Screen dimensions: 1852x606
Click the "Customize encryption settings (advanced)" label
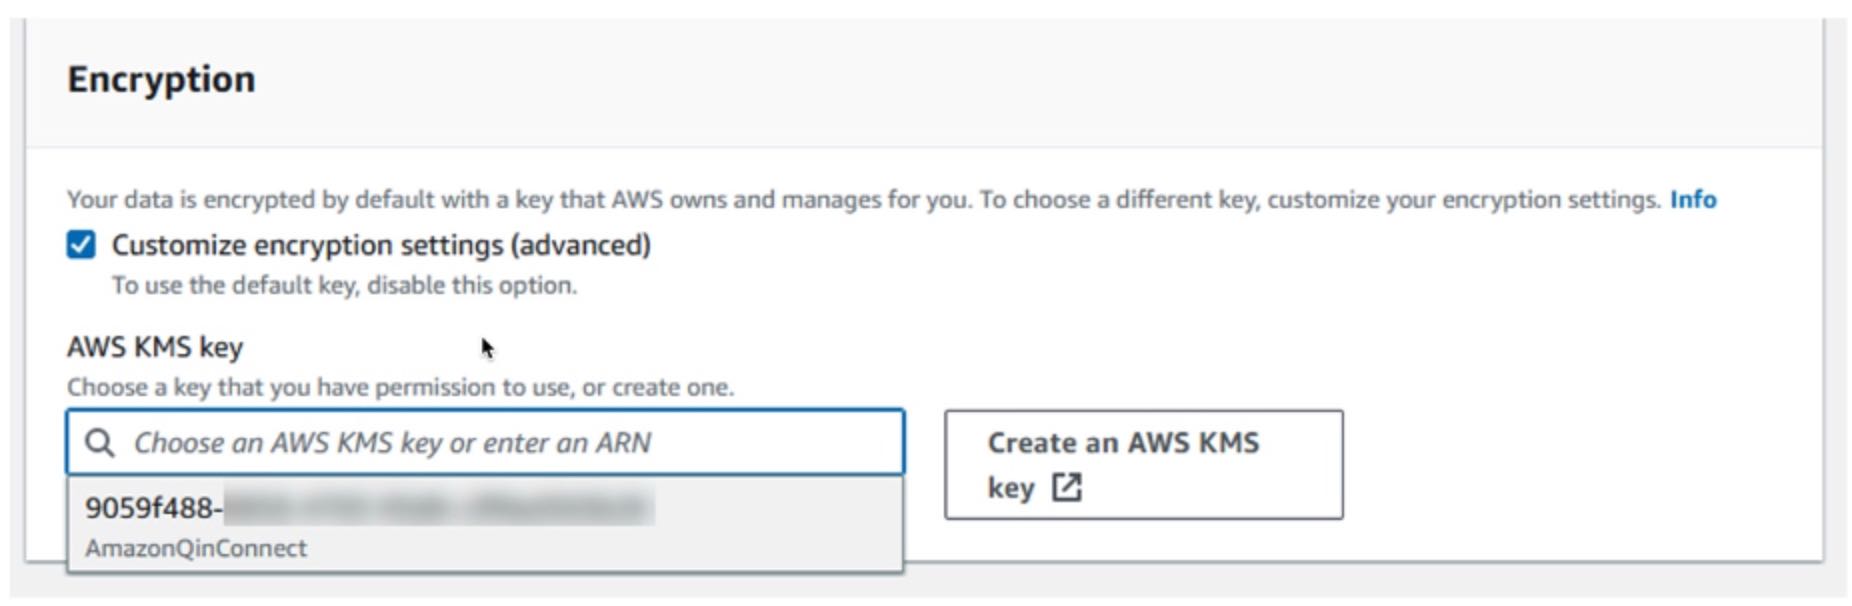pyautogui.click(x=380, y=245)
